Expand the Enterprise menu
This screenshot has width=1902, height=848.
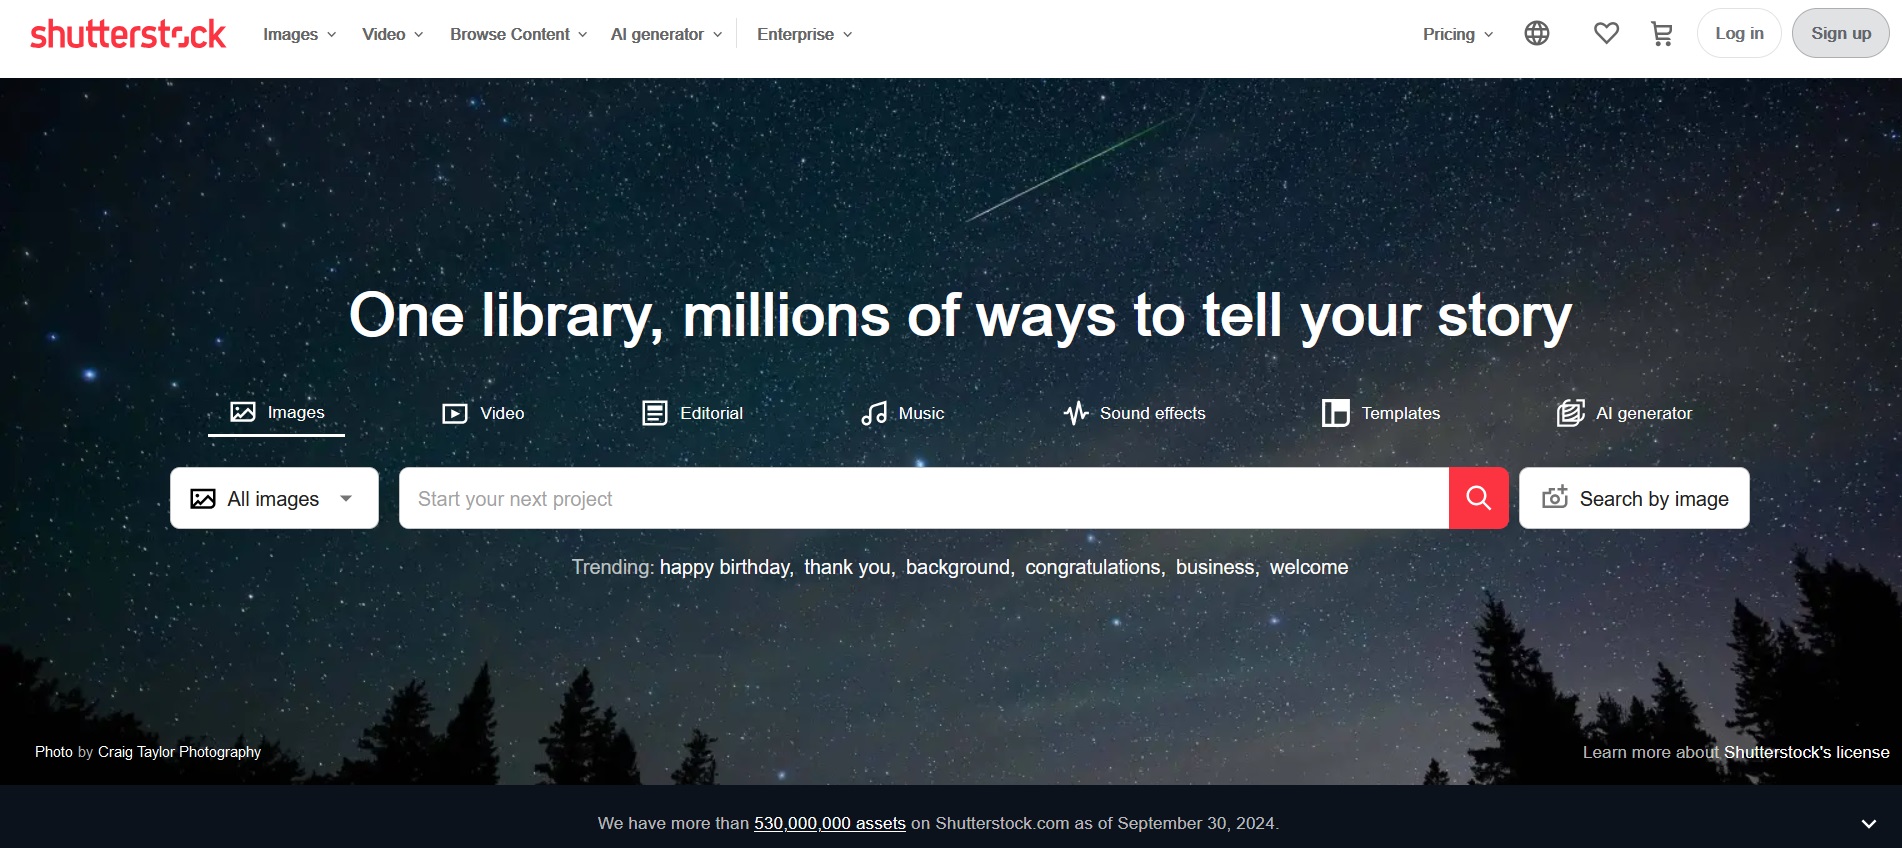804,34
